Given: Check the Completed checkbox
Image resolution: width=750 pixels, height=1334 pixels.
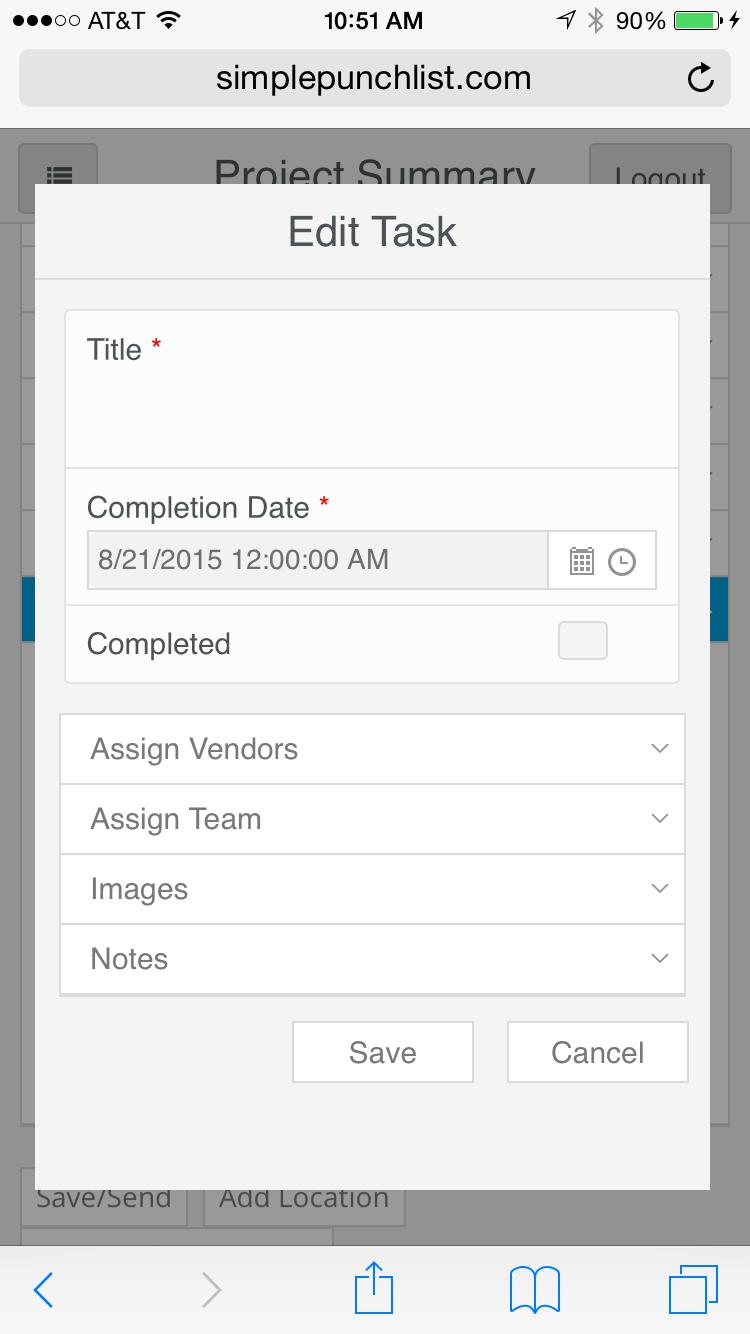Looking at the screenshot, I should click(x=582, y=640).
